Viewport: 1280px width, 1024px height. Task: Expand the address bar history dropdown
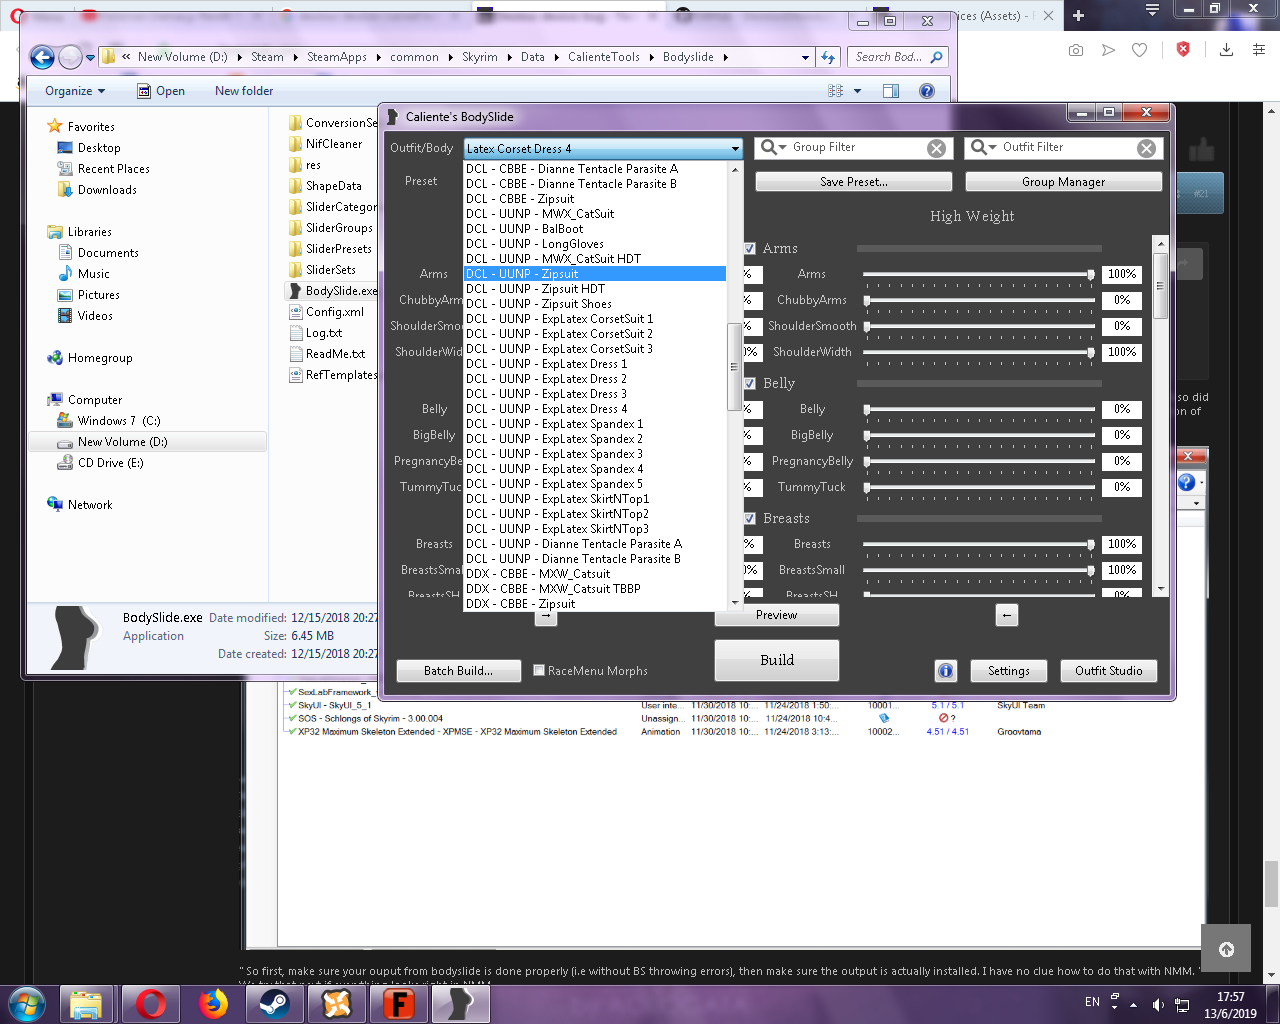click(806, 57)
